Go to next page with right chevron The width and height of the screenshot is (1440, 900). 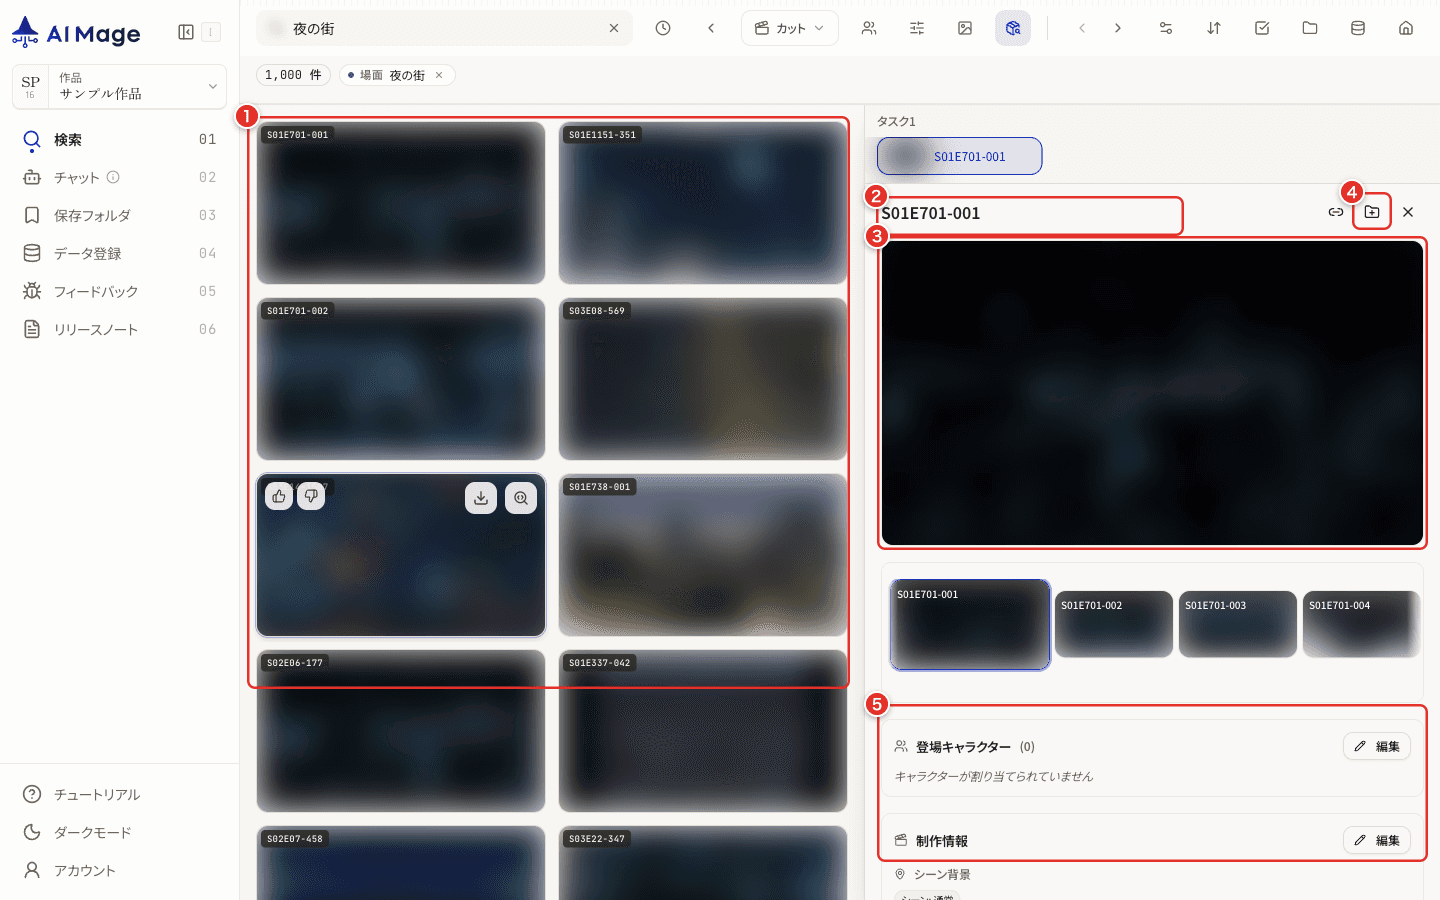(x=1118, y=28)
